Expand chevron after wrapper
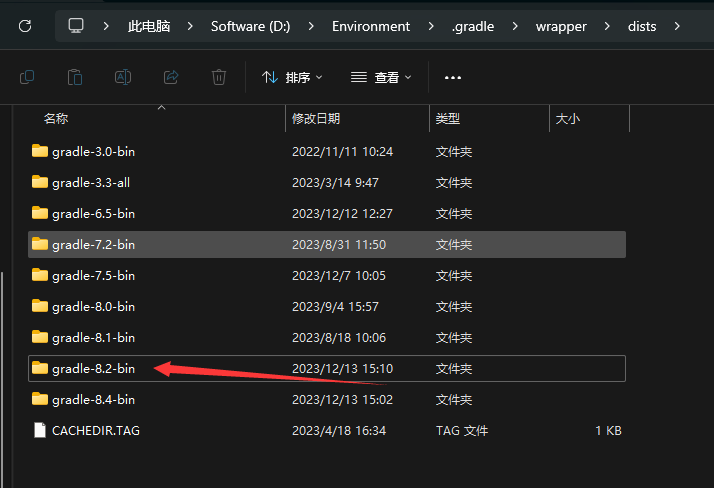Viewport: 714px width, 488px height. [x=607, y=26]
